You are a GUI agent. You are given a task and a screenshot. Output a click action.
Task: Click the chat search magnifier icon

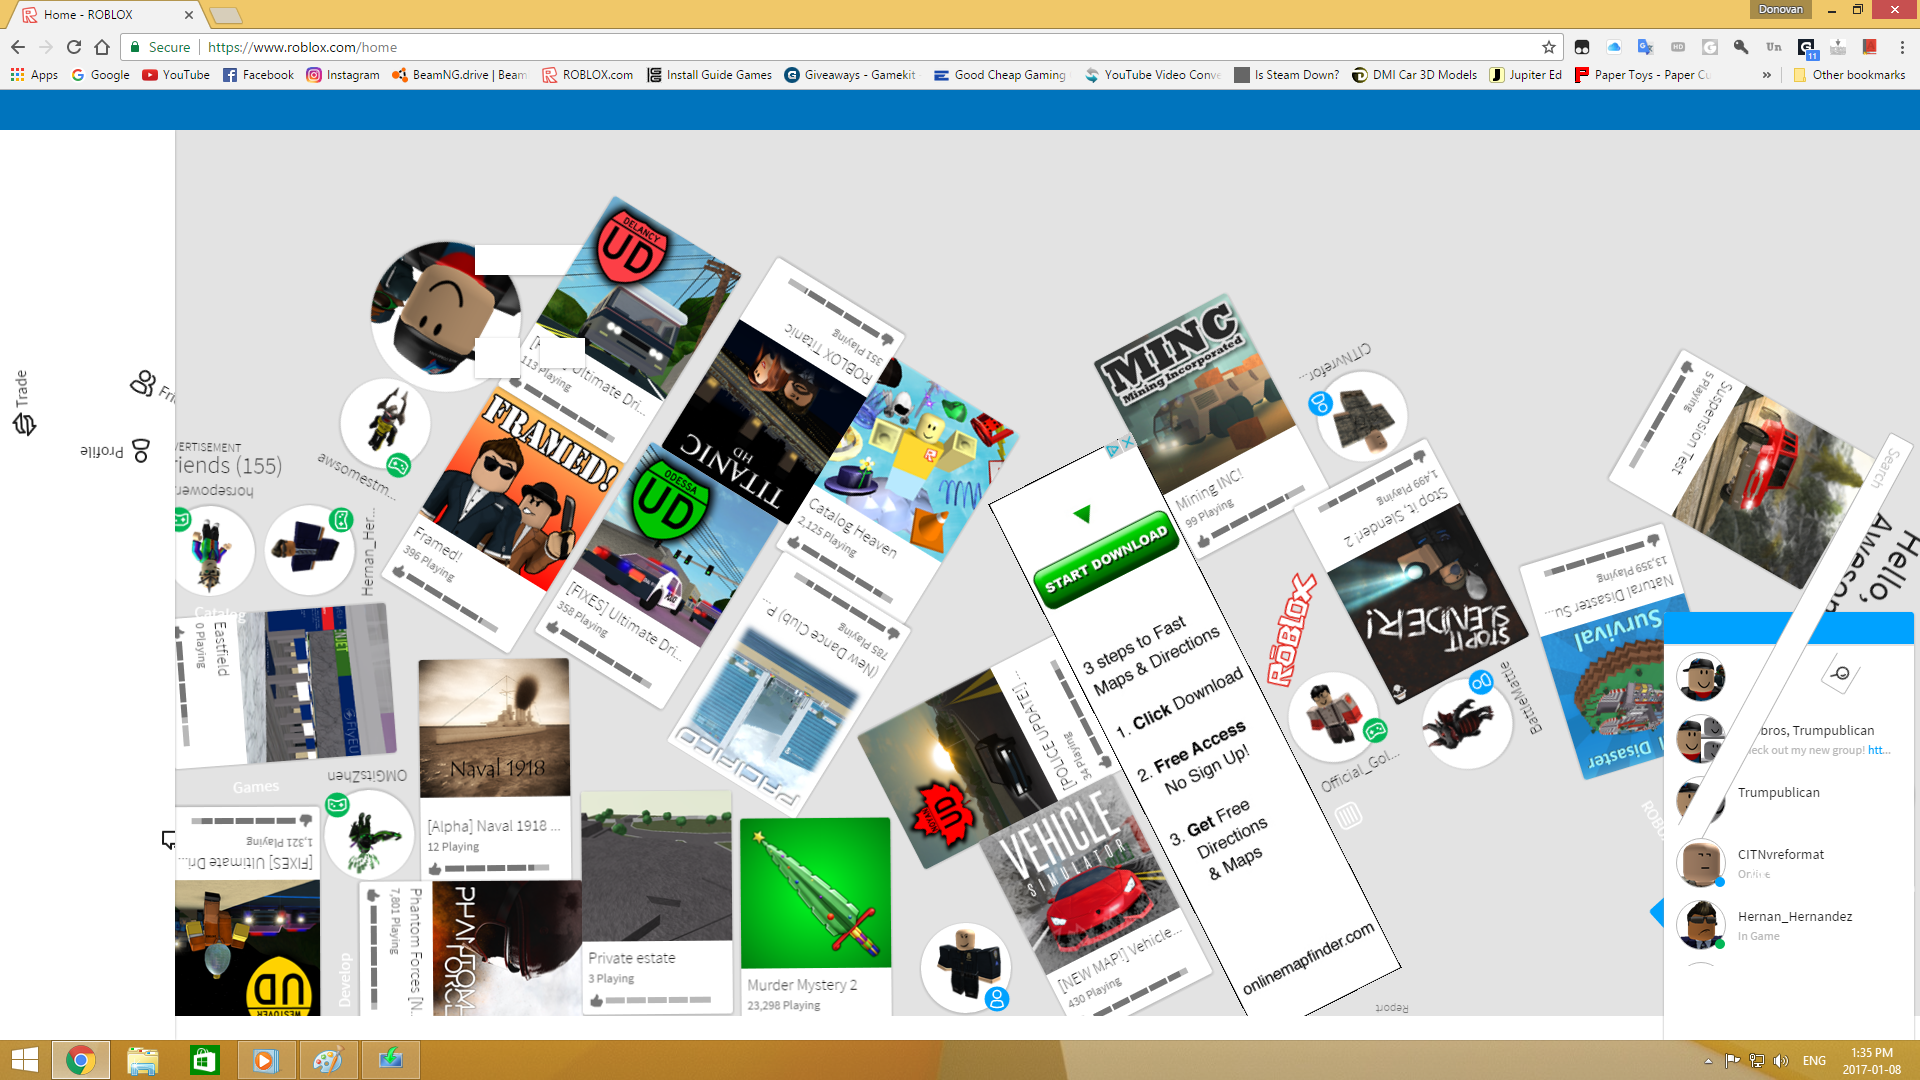[x=1840, y=673]
